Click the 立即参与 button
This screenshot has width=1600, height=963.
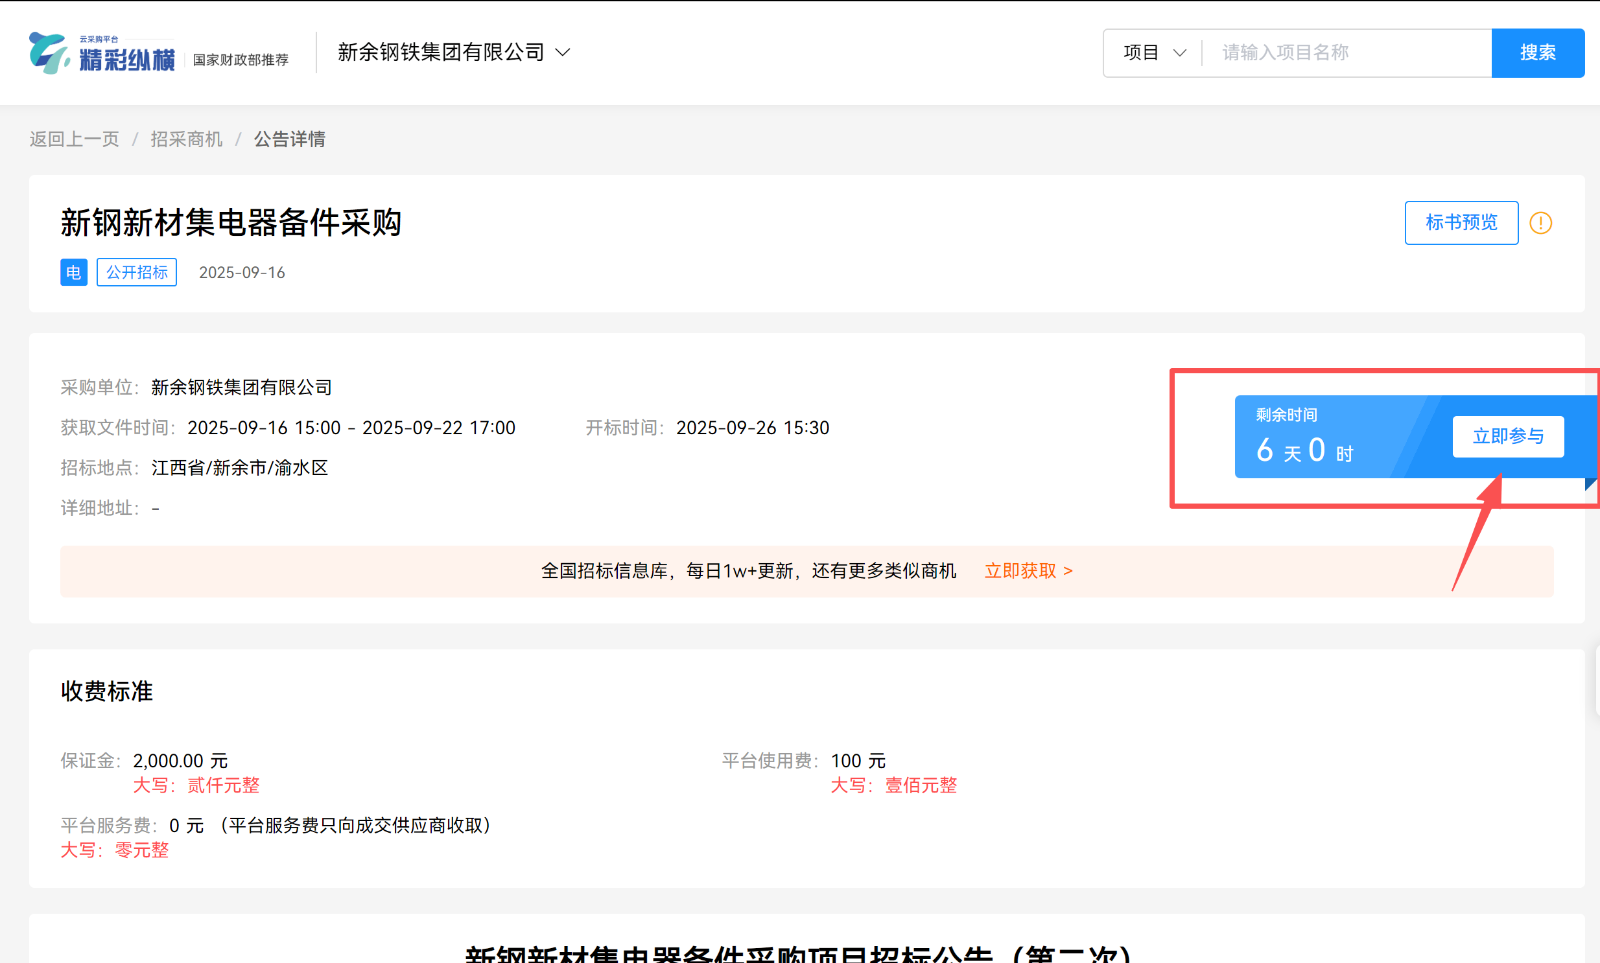click(x=1508, y=436)
